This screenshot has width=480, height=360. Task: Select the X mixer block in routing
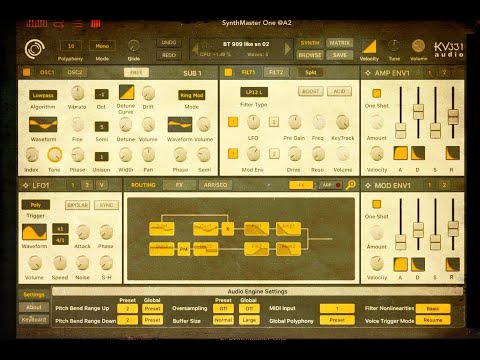tap(228, 229)
